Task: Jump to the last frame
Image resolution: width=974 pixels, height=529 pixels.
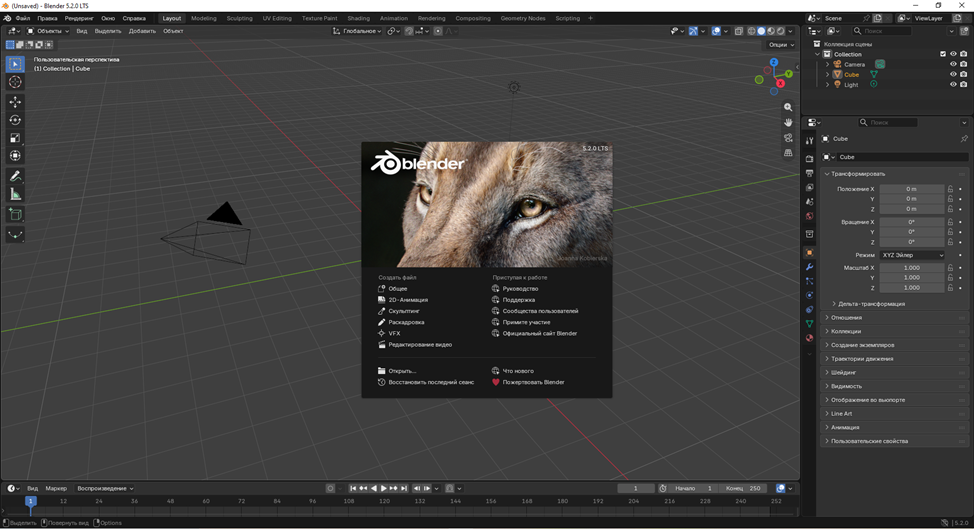Action: 404,489
